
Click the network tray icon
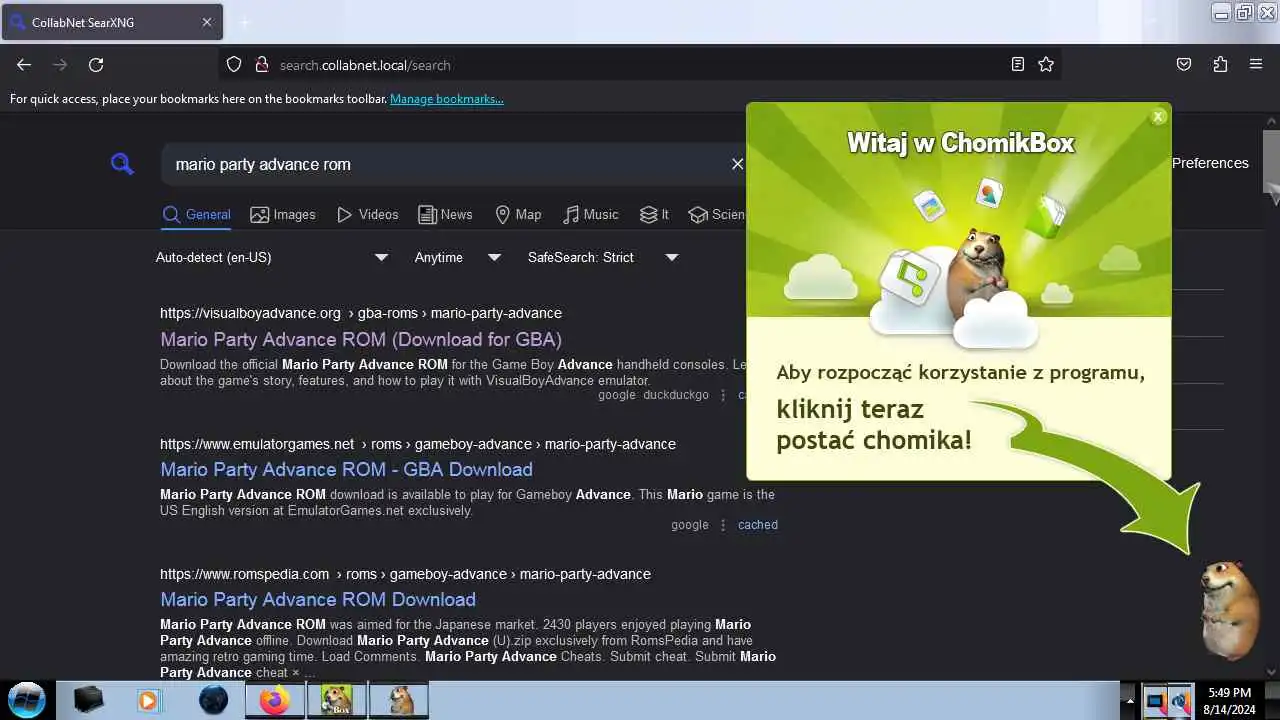click(x=1155, y=701)
